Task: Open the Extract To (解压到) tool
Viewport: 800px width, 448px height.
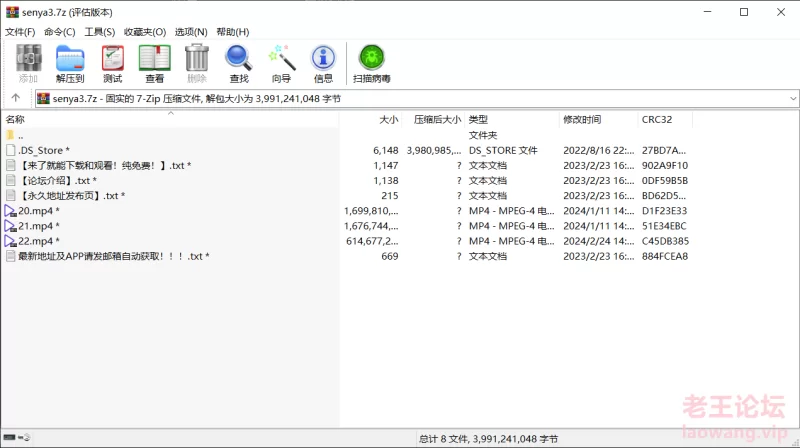Action: click(x=70, y=63)
